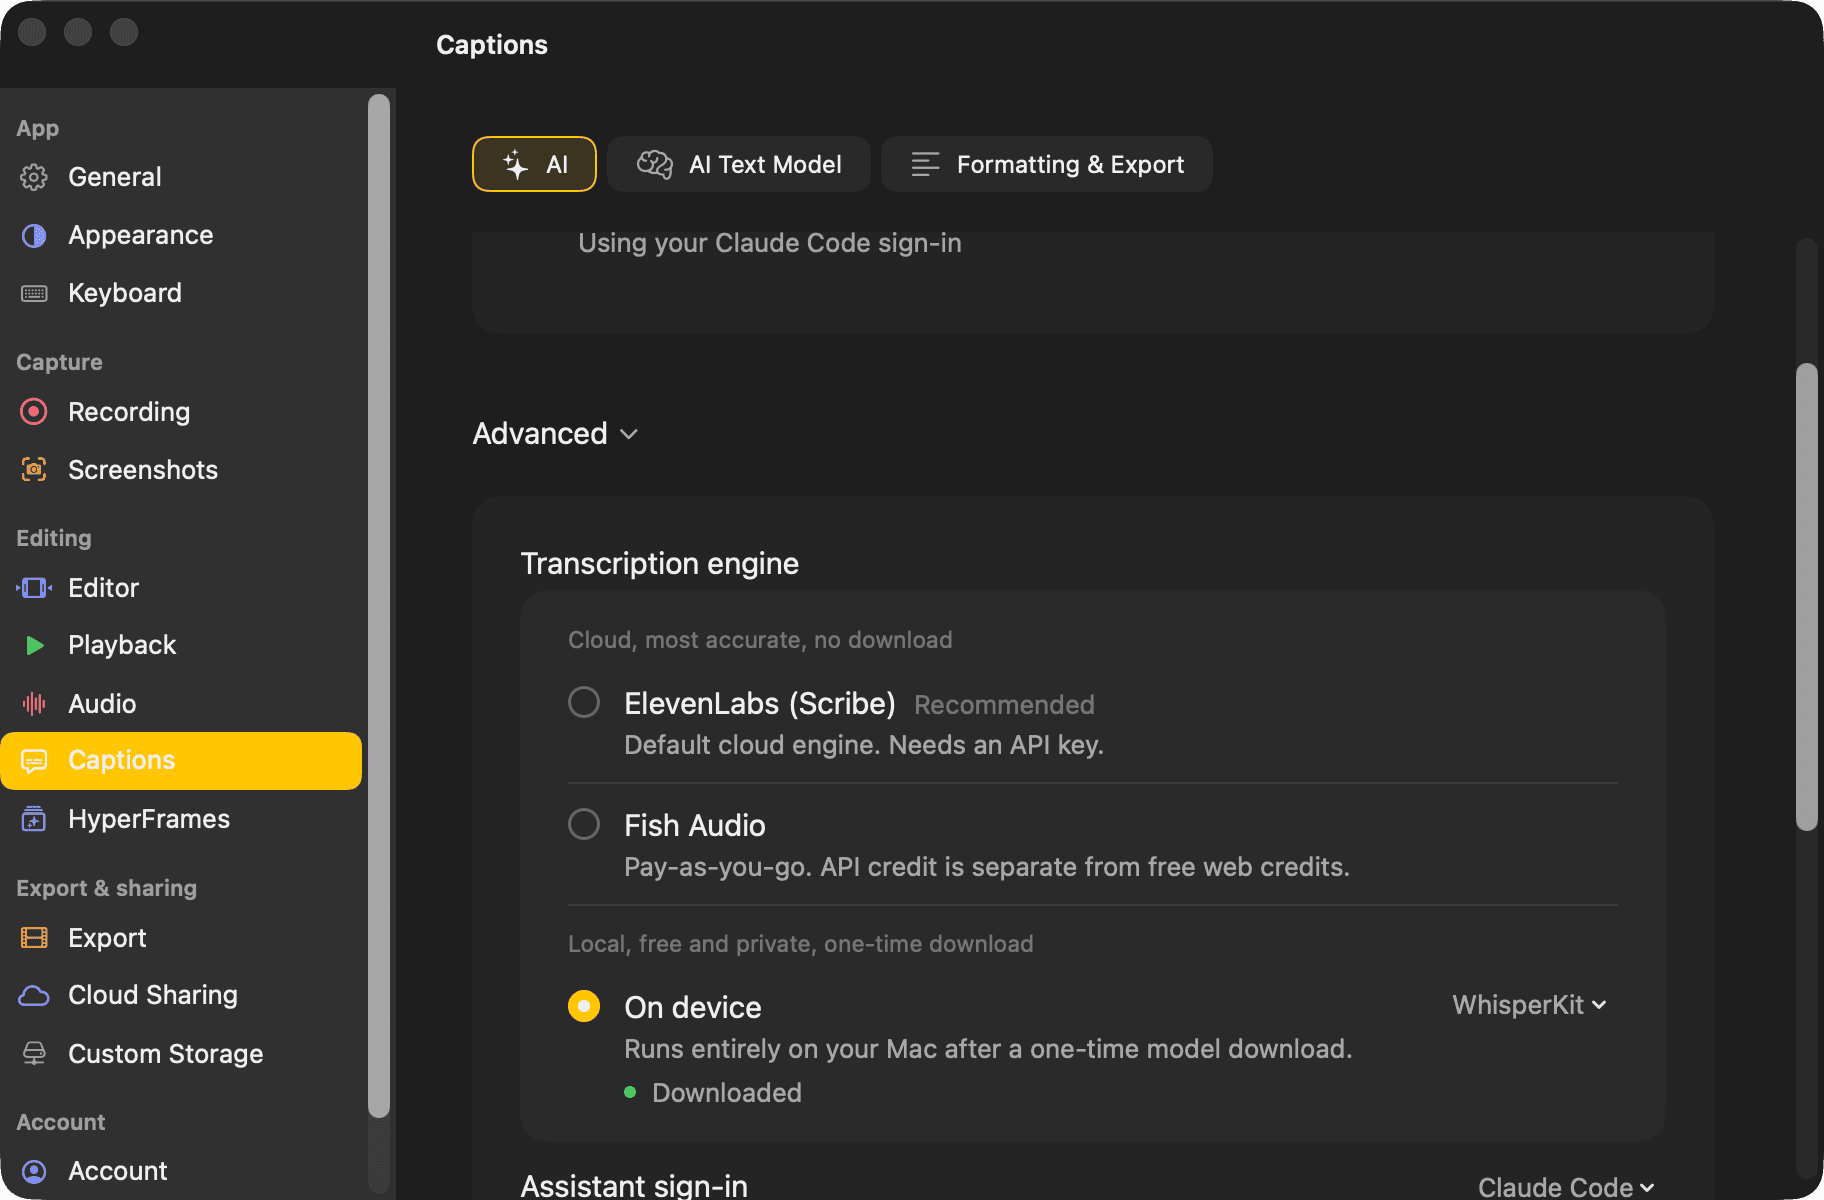Click the main panel vertical scrollbar
This screenshot has height=1200, width=1824.
coord(1806,597)
